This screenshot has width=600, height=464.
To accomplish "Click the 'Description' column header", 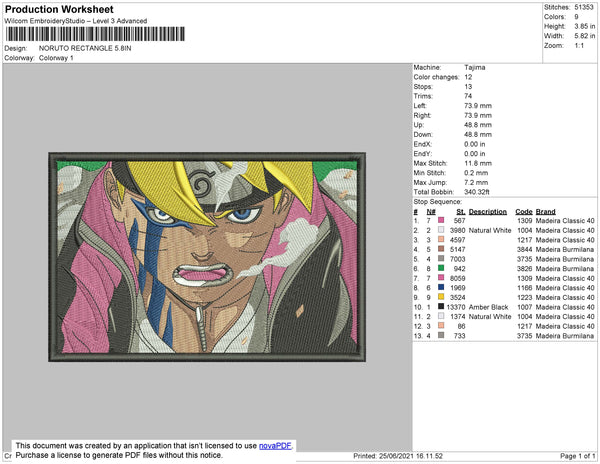I will [488, 212].
